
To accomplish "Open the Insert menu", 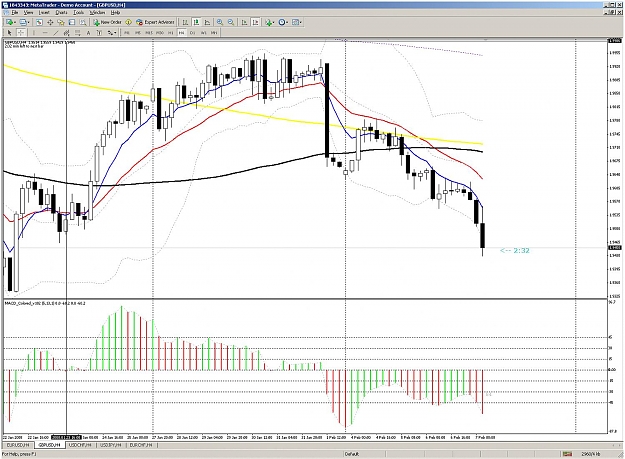I will coord(44,13).
